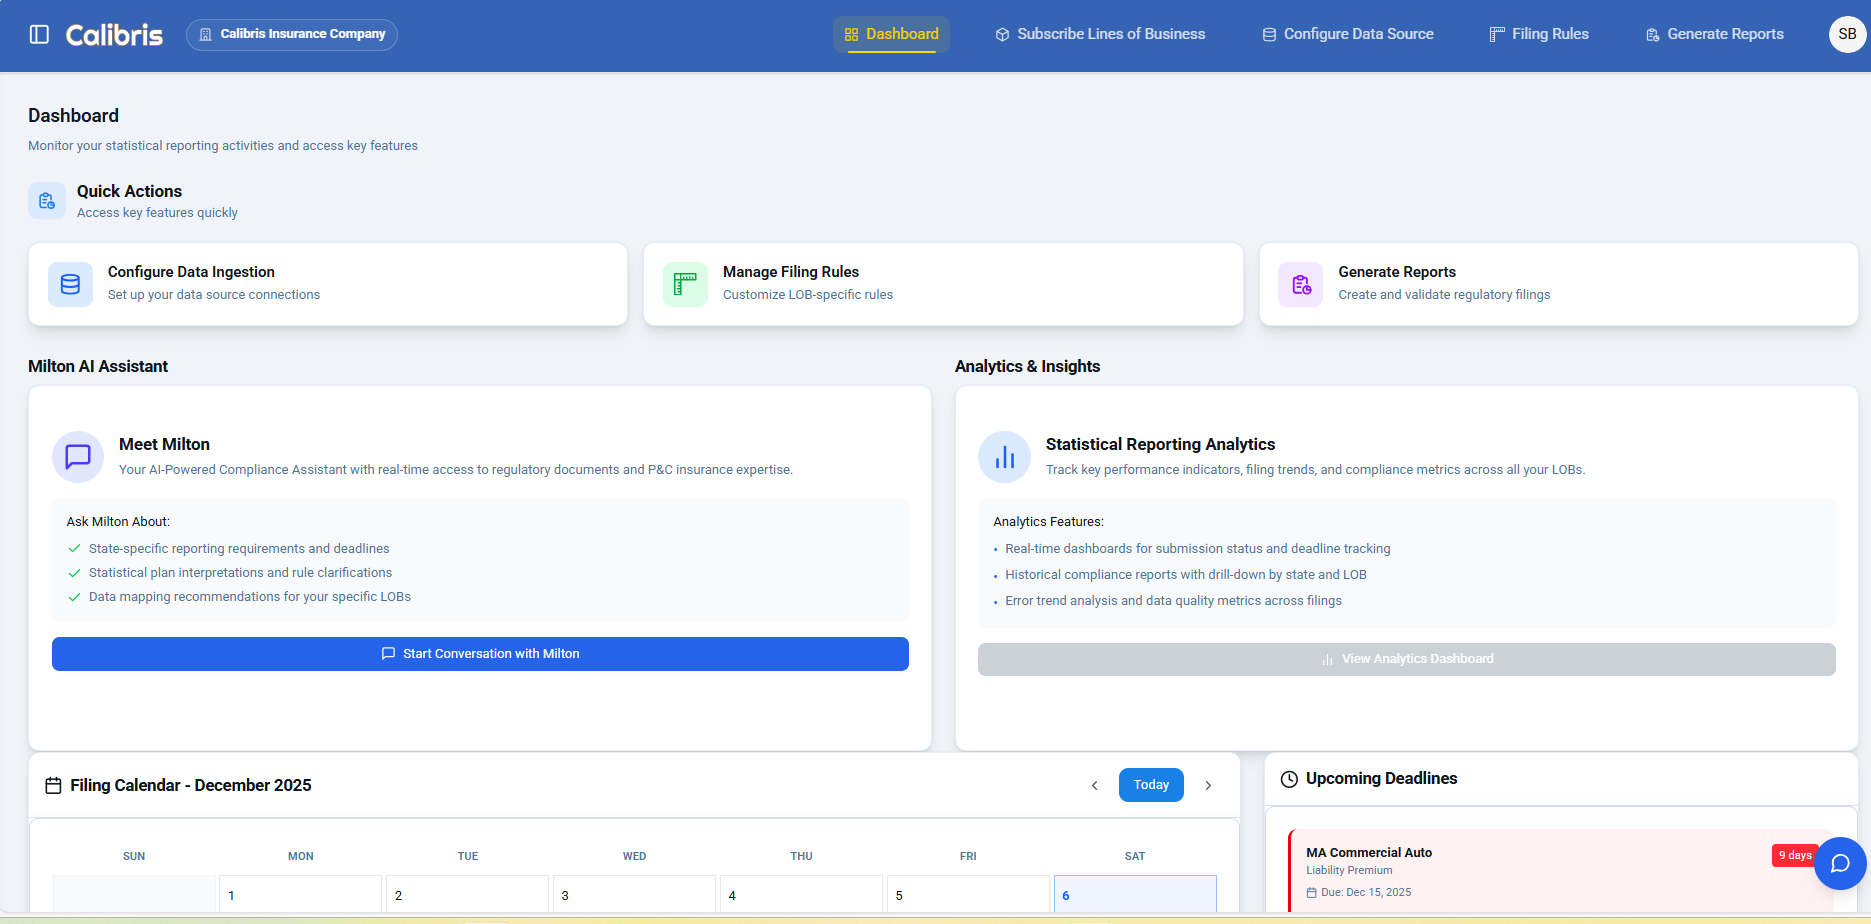Screen dimensions: 1871x924
Task: Open the SB user avatar menu
Action: coord(1846,33)
